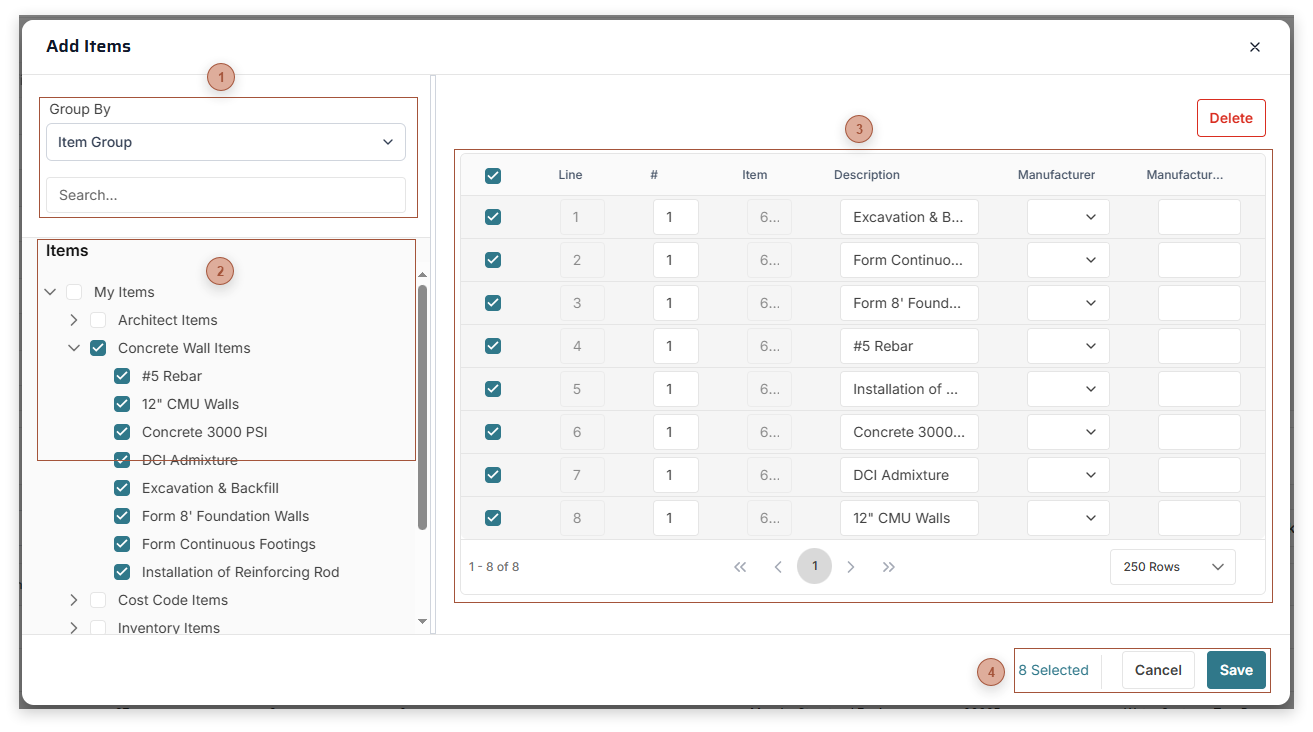Toggle the select-all checkbox in table header
This screenshot has height=732, width=1313.
[493, 175]
